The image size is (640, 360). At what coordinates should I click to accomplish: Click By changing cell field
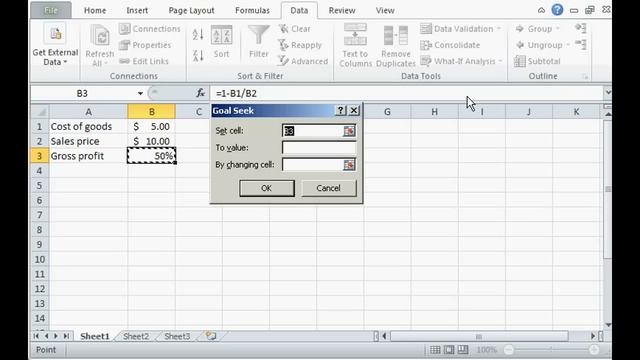point(313,165)
